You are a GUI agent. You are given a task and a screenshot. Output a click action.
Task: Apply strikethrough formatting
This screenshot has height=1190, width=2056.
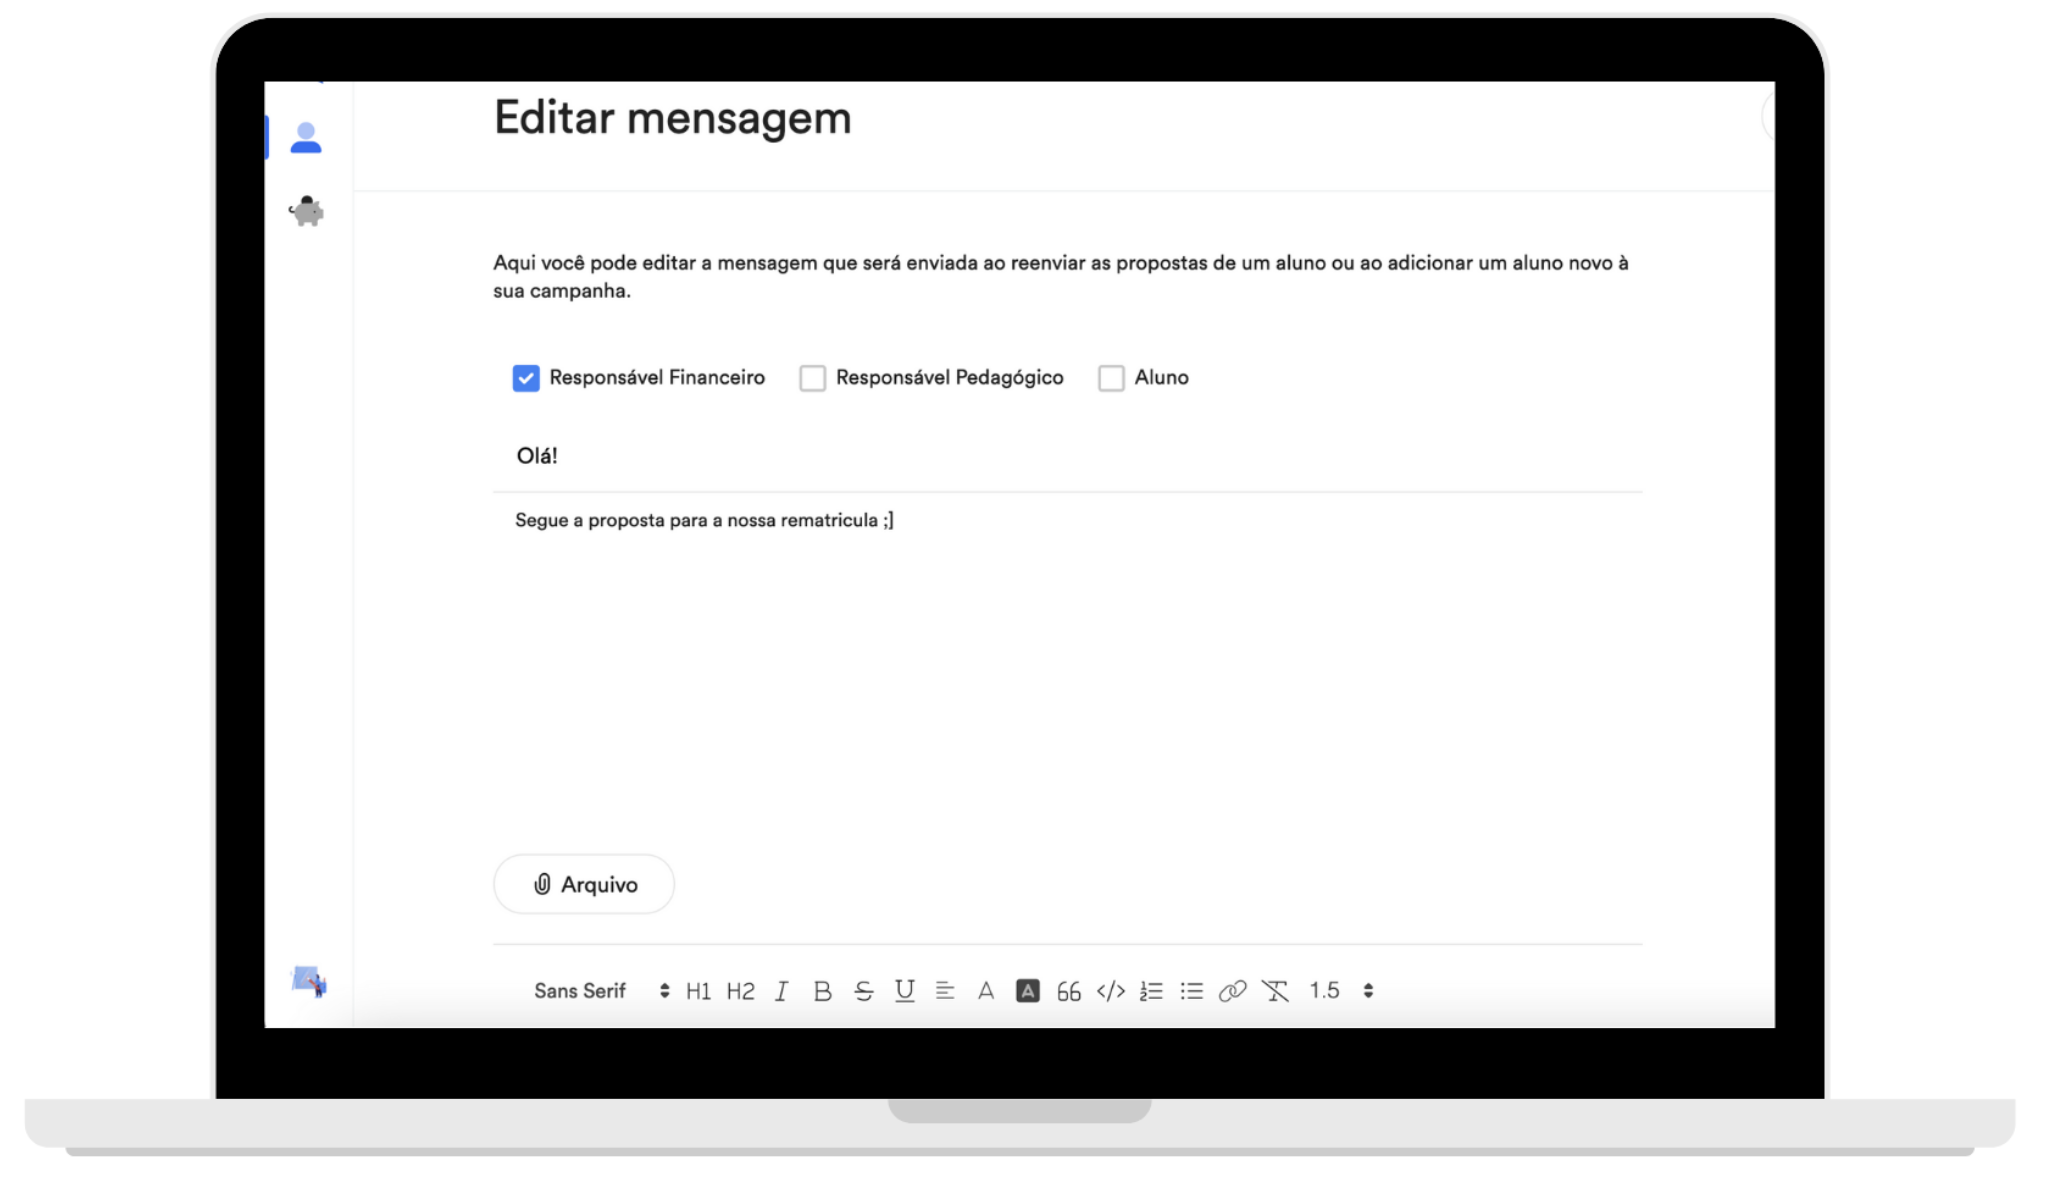point(864,991)
